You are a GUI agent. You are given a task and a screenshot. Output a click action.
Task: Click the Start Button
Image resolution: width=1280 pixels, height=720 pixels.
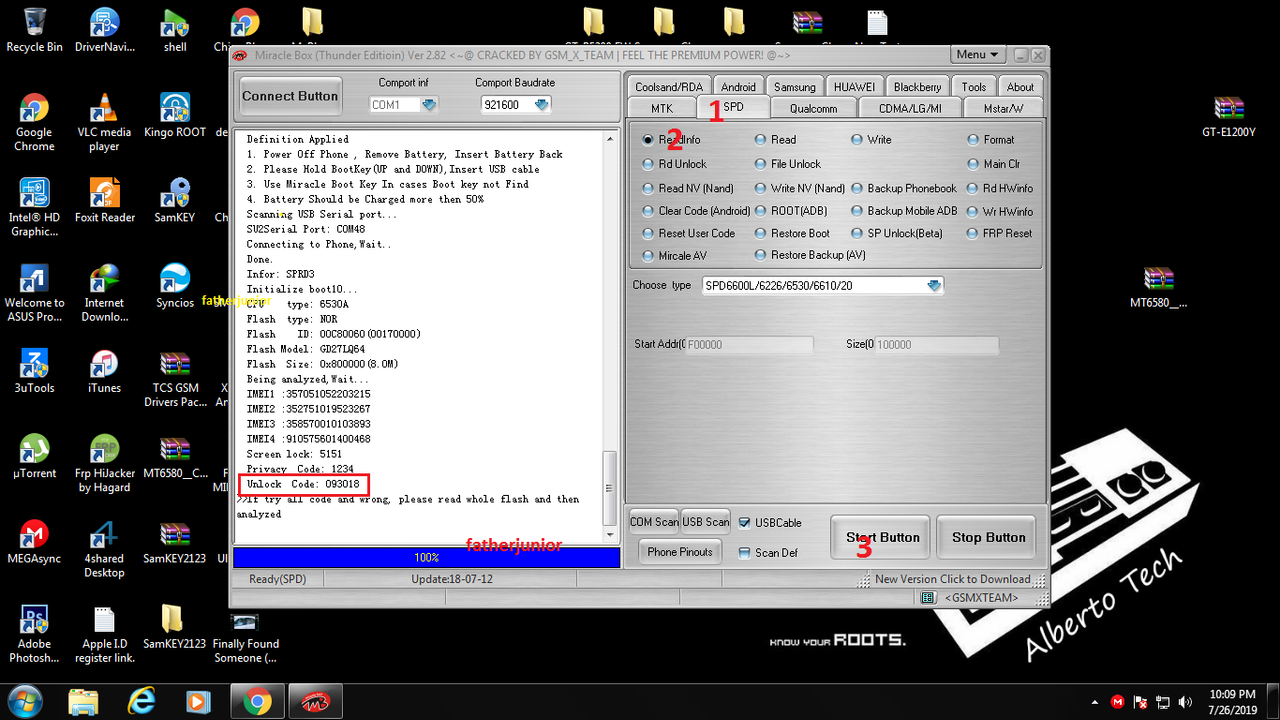tap(881, 538)
